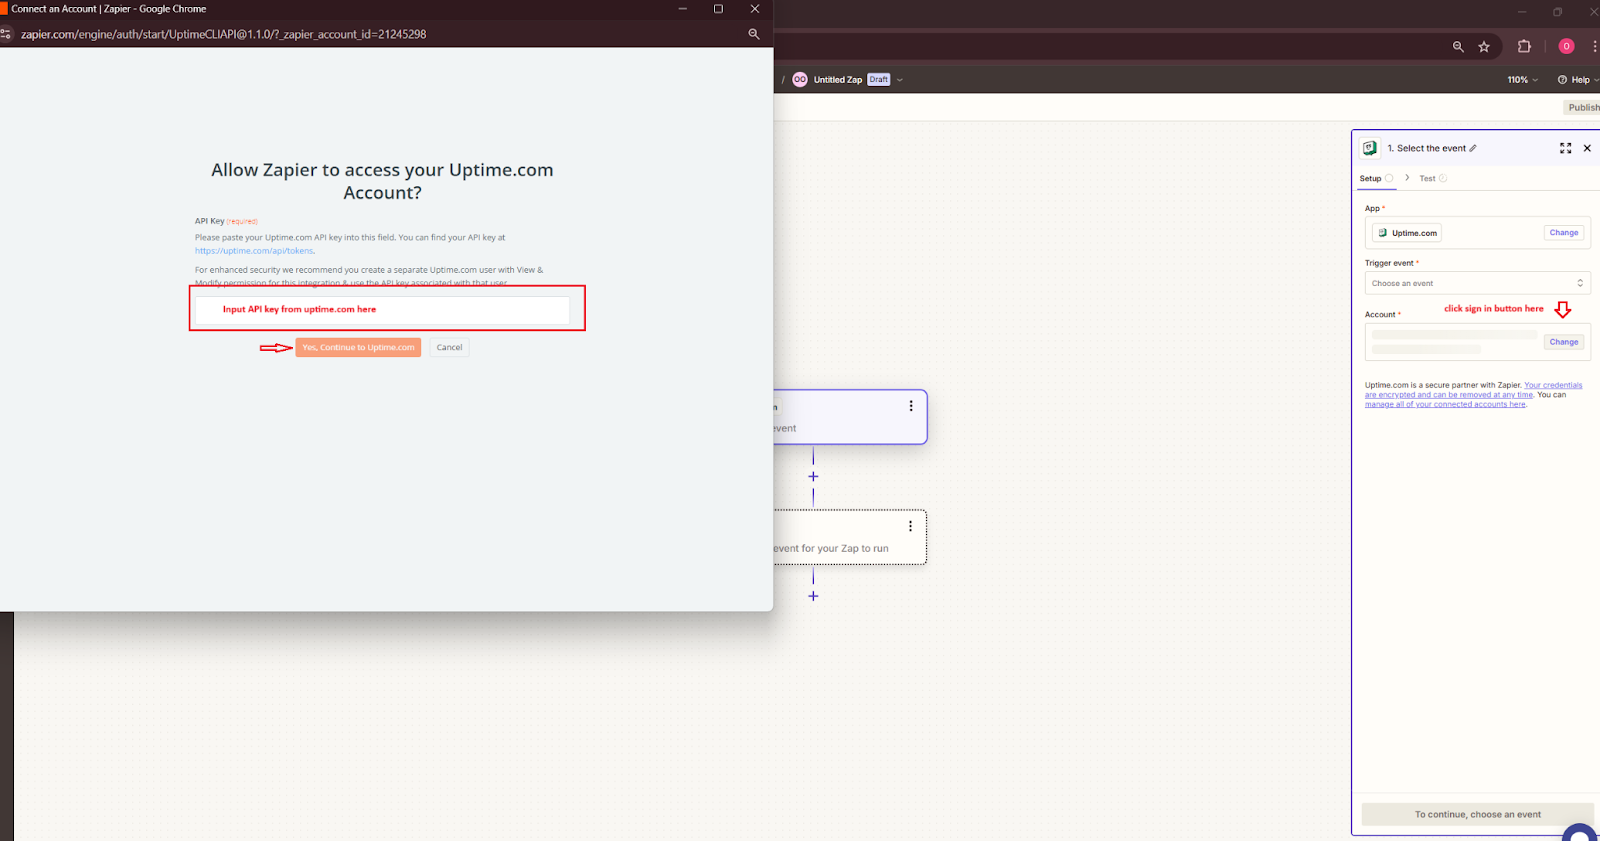The height and width of the screenshot is (841, 1600).
Task: Click the Uptime.com app chip
Action: tap(1407, 233)
